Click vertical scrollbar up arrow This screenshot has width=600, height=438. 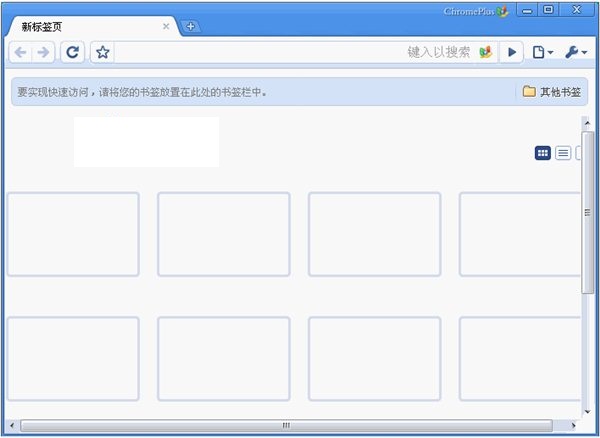[x=587, y=123]
